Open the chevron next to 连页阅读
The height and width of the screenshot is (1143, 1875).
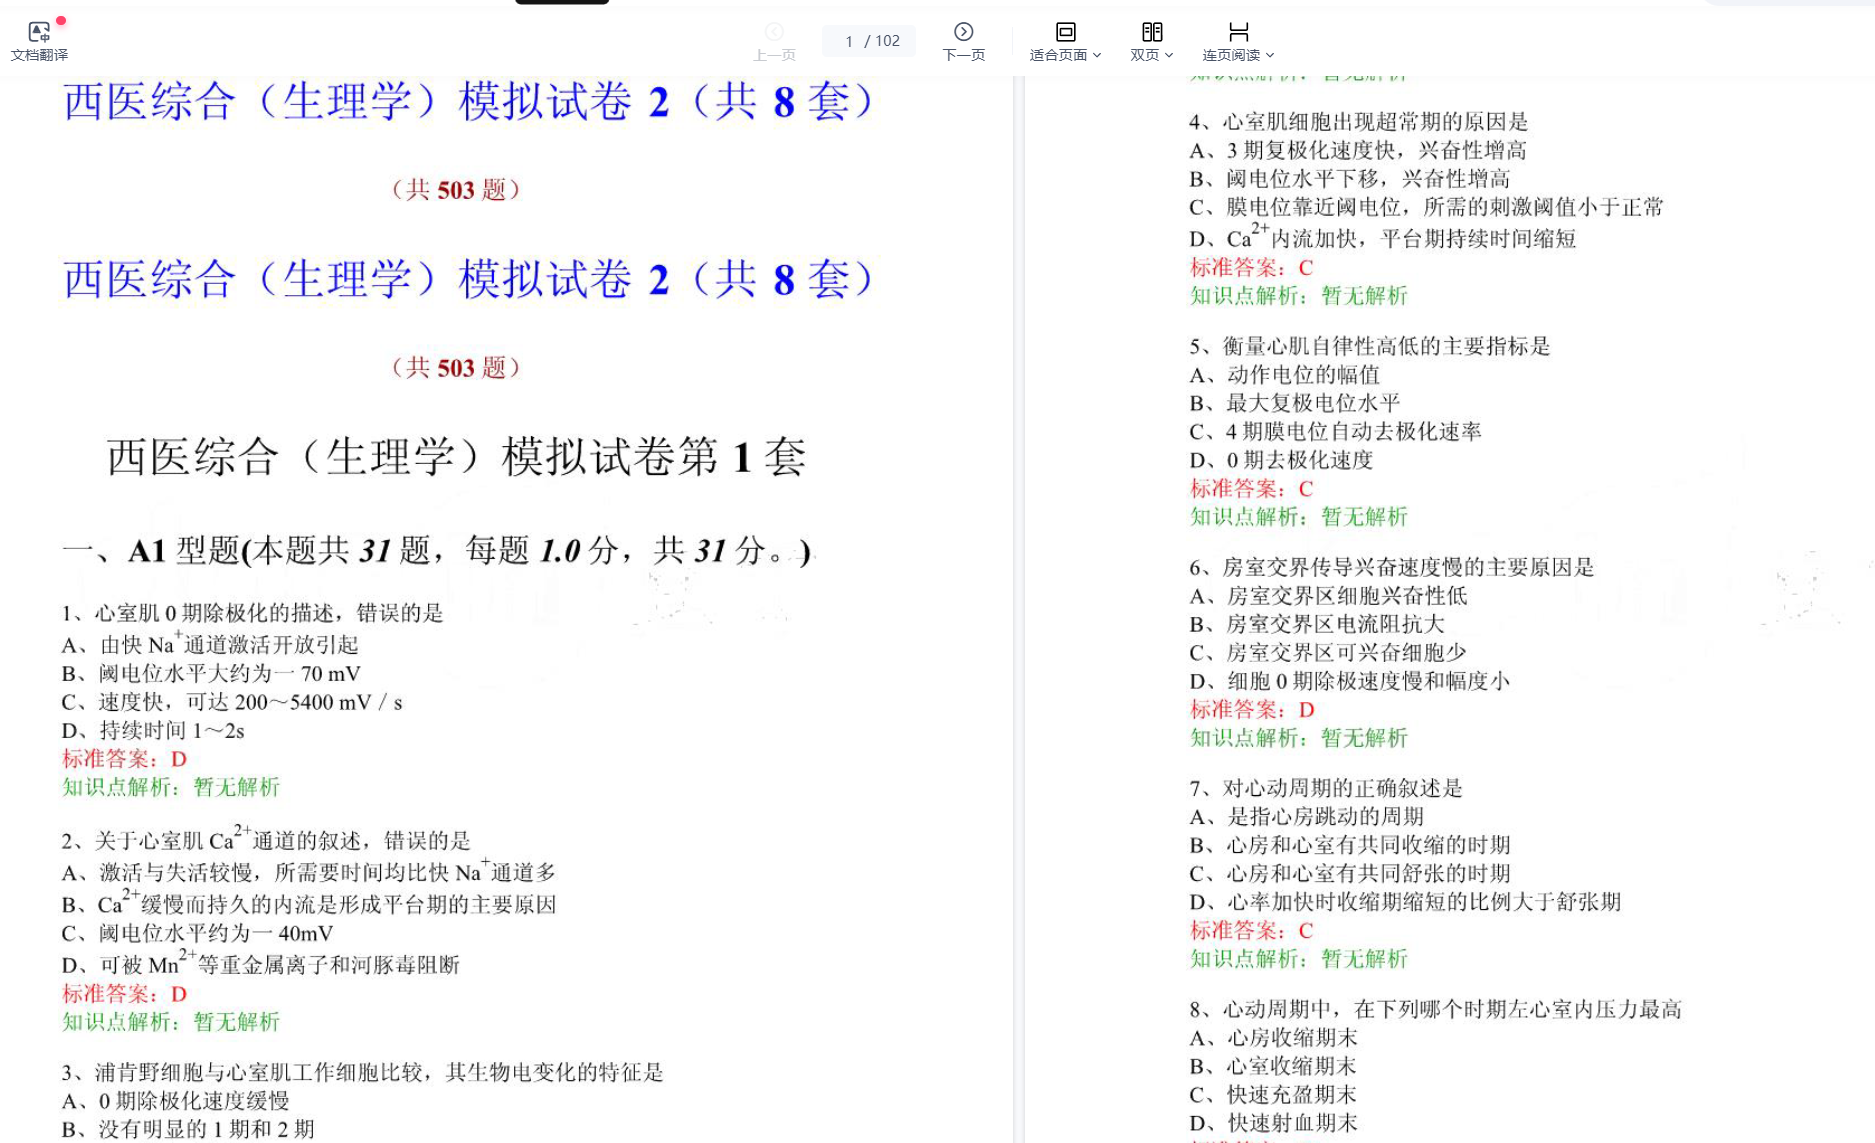pos(1270,56)
